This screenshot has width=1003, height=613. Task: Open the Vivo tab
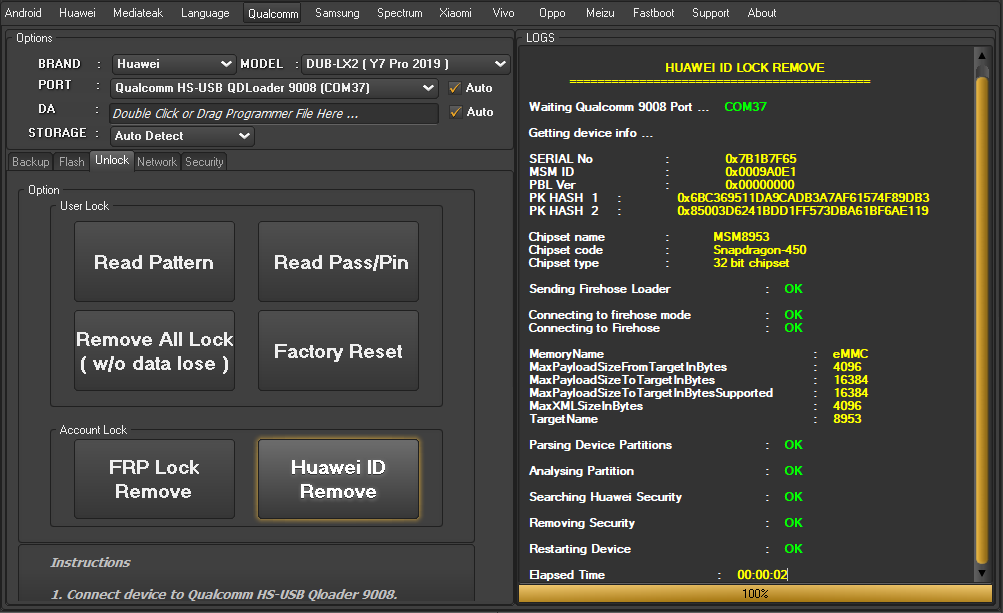(x=503, y=13)
